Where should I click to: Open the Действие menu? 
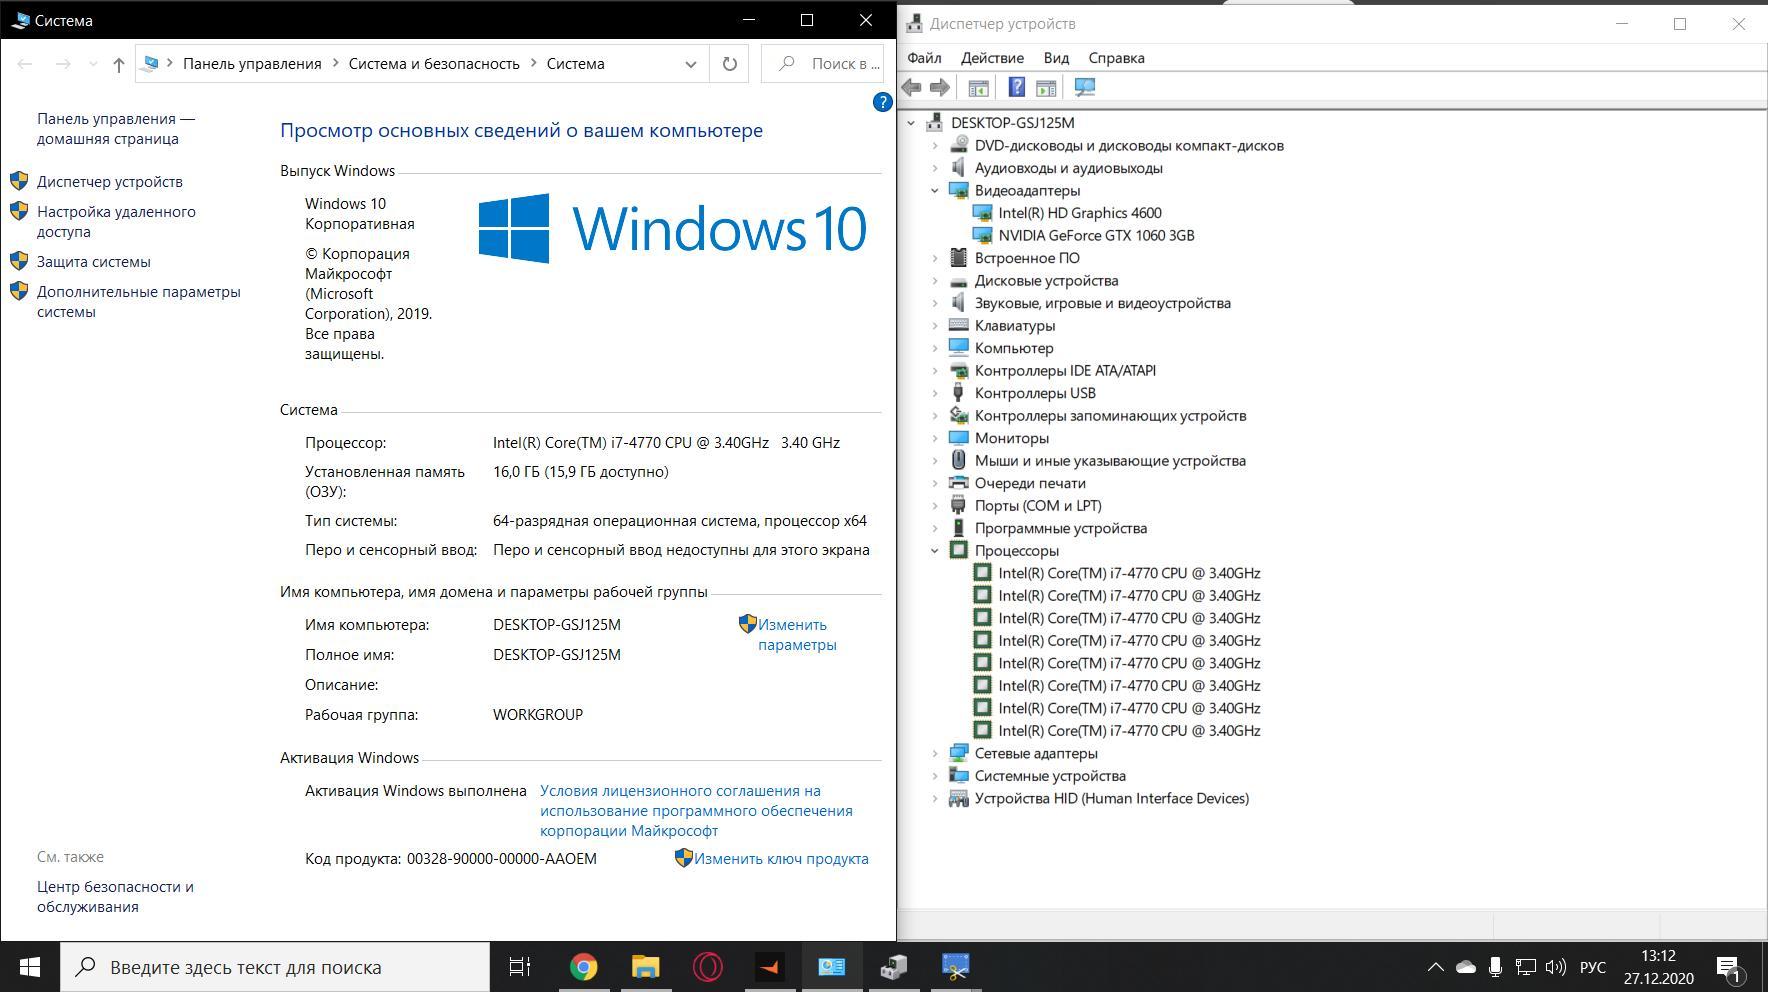991,58
